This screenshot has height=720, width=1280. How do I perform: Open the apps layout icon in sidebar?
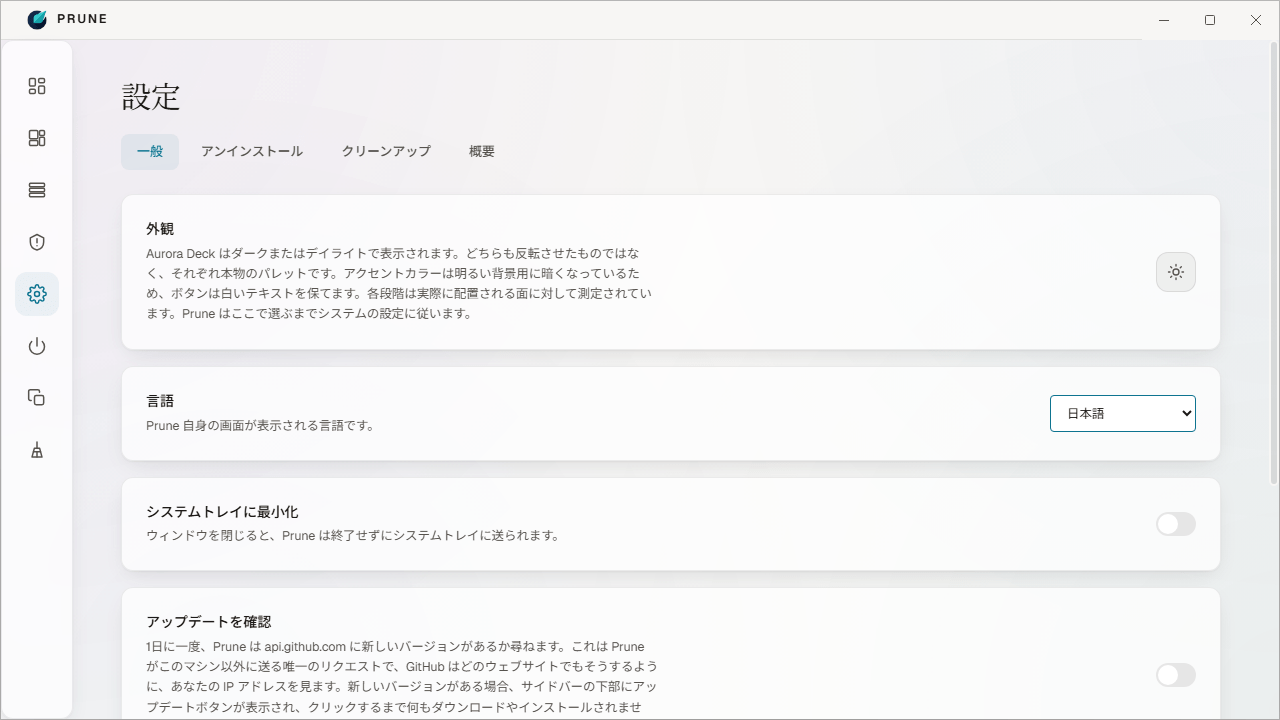pos(37,138)
